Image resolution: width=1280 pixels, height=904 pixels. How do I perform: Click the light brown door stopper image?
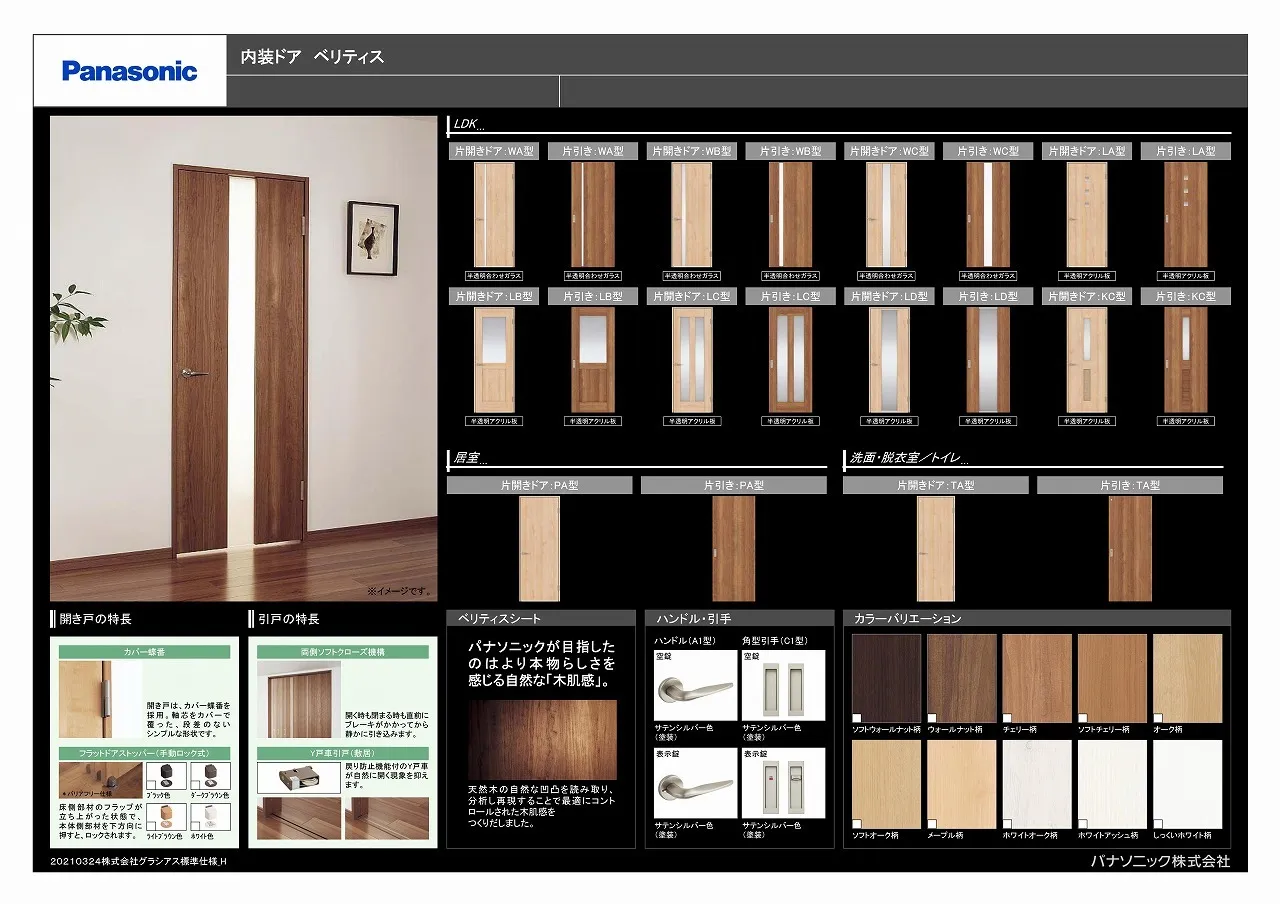[x=165, y=817]
